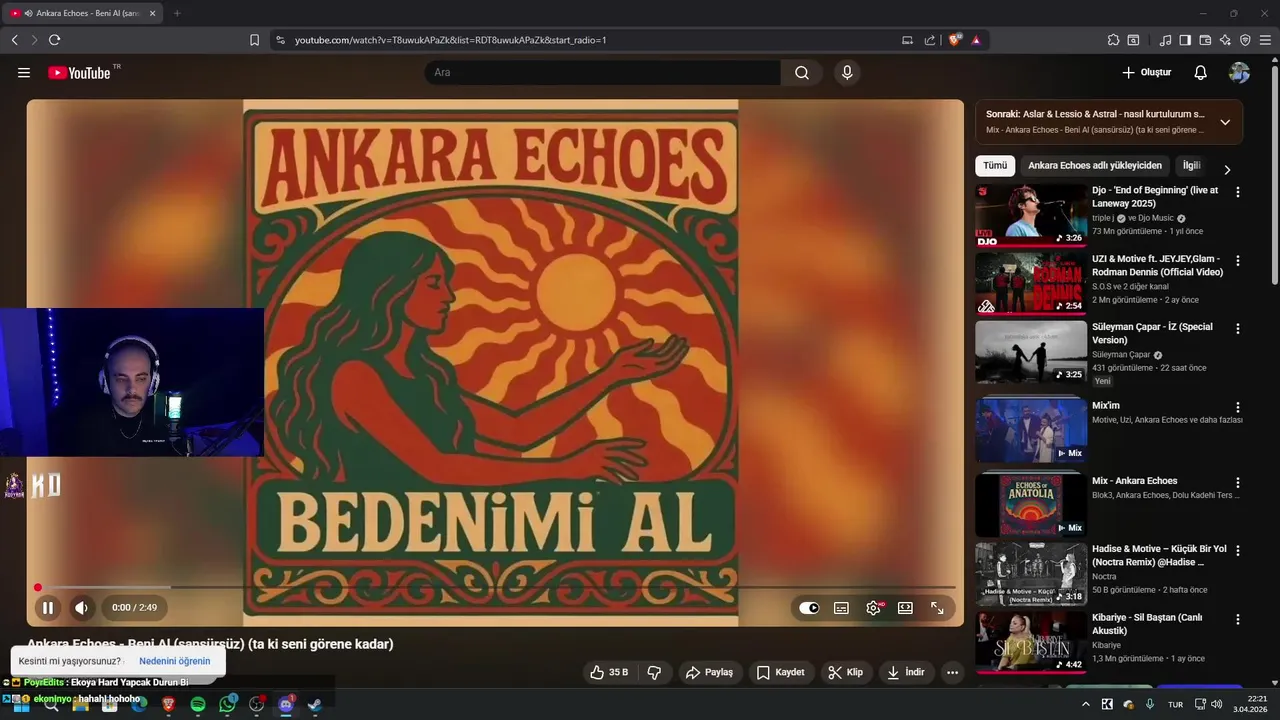Open options for Mix - Ankara Echoes
Viewport: 1280px width, 720px height.
pyautogui.click(x=1238, y=483)
